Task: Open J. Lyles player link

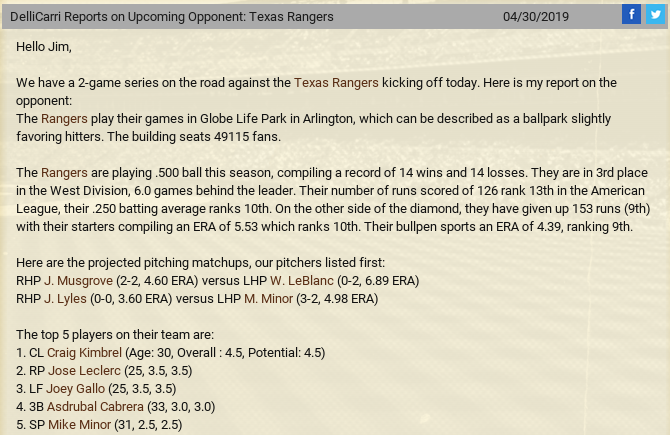Action: pos(65,299)
